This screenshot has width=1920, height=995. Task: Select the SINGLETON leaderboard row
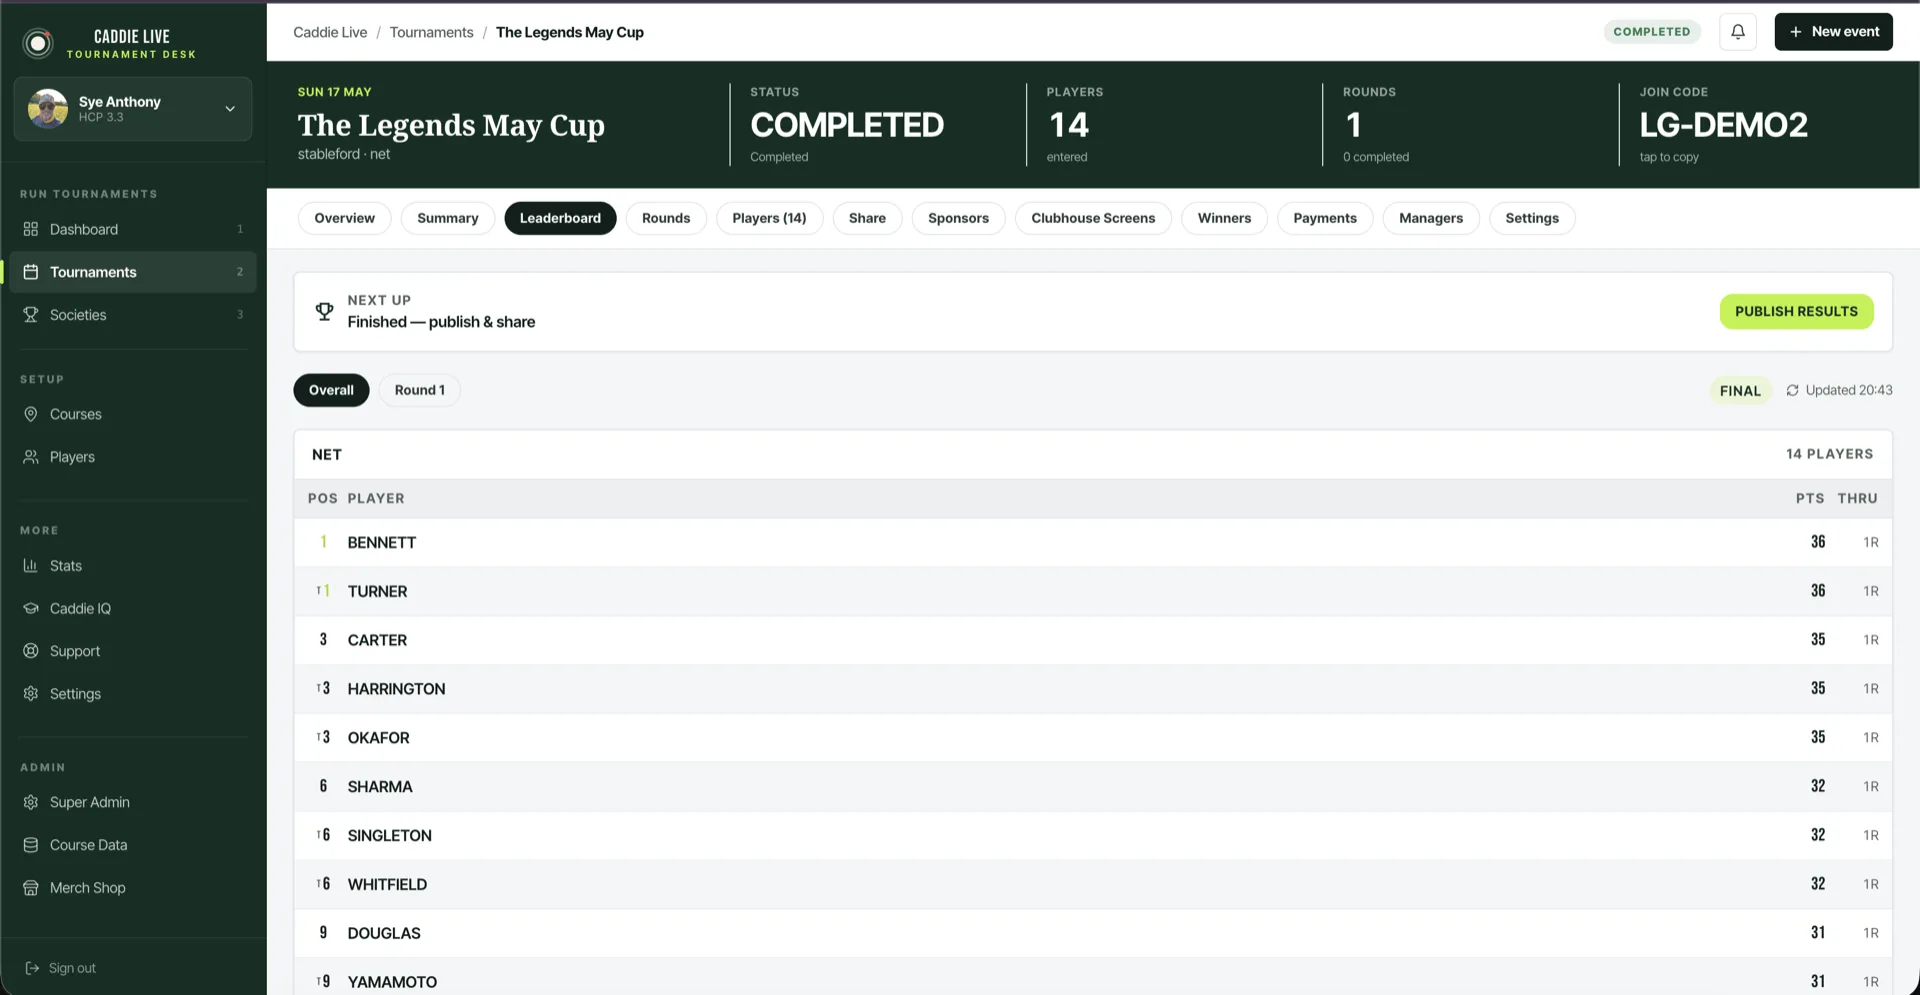pos(1093,835)
